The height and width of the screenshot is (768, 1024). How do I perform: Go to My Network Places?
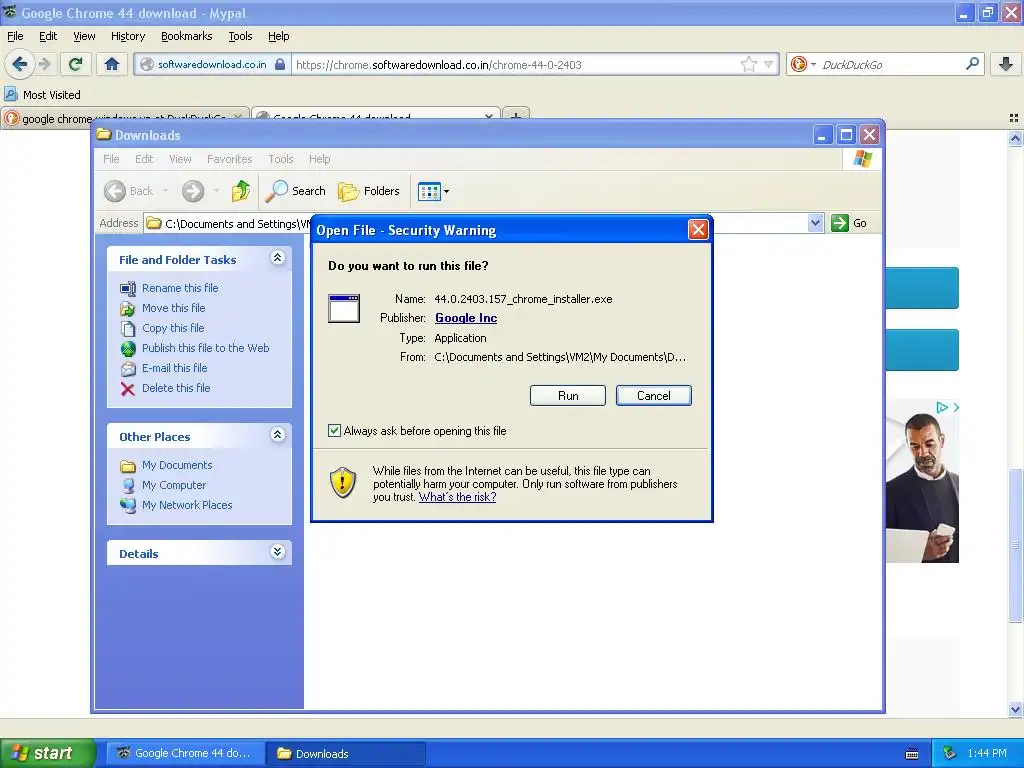click(x=187, y=505)
